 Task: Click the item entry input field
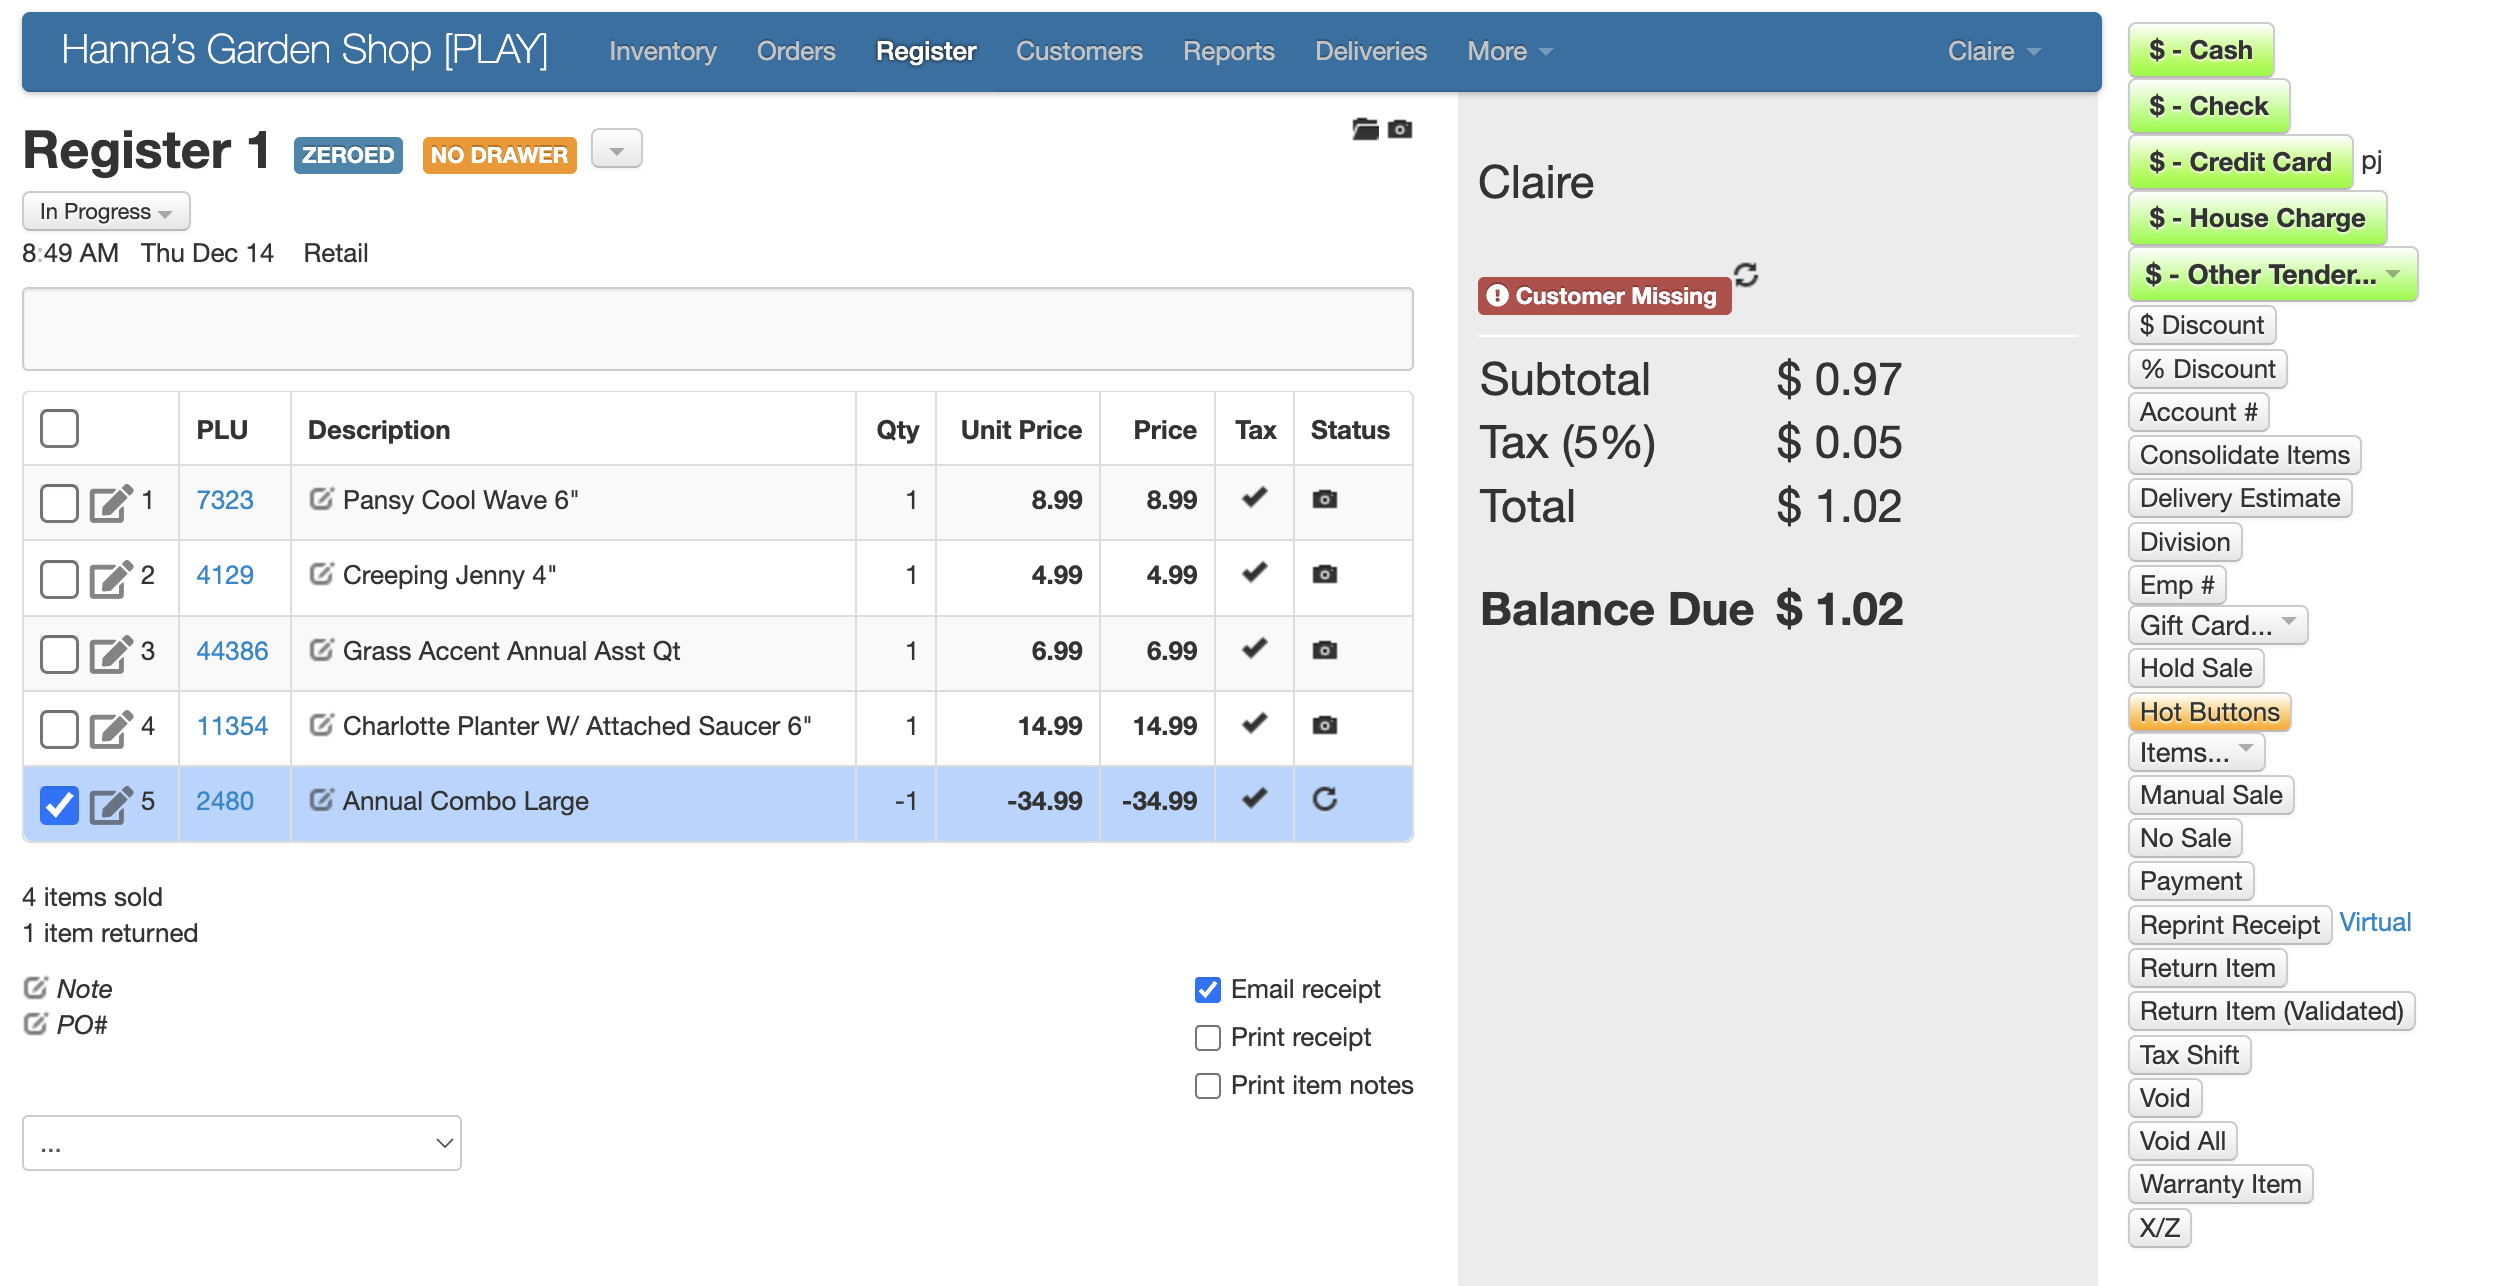click(717, 329)
